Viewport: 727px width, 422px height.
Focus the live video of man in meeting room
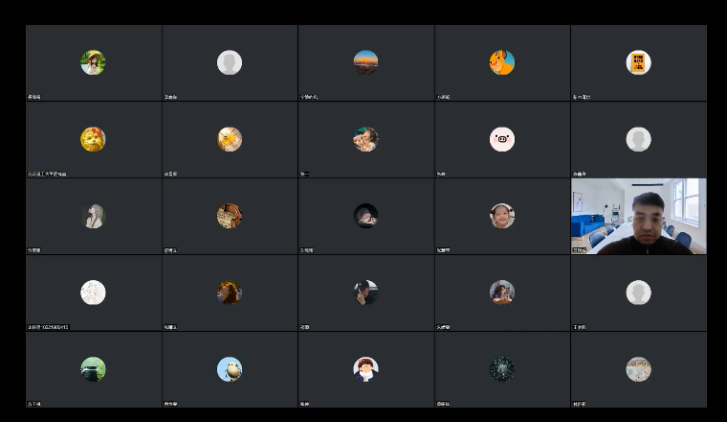point(639,216)
